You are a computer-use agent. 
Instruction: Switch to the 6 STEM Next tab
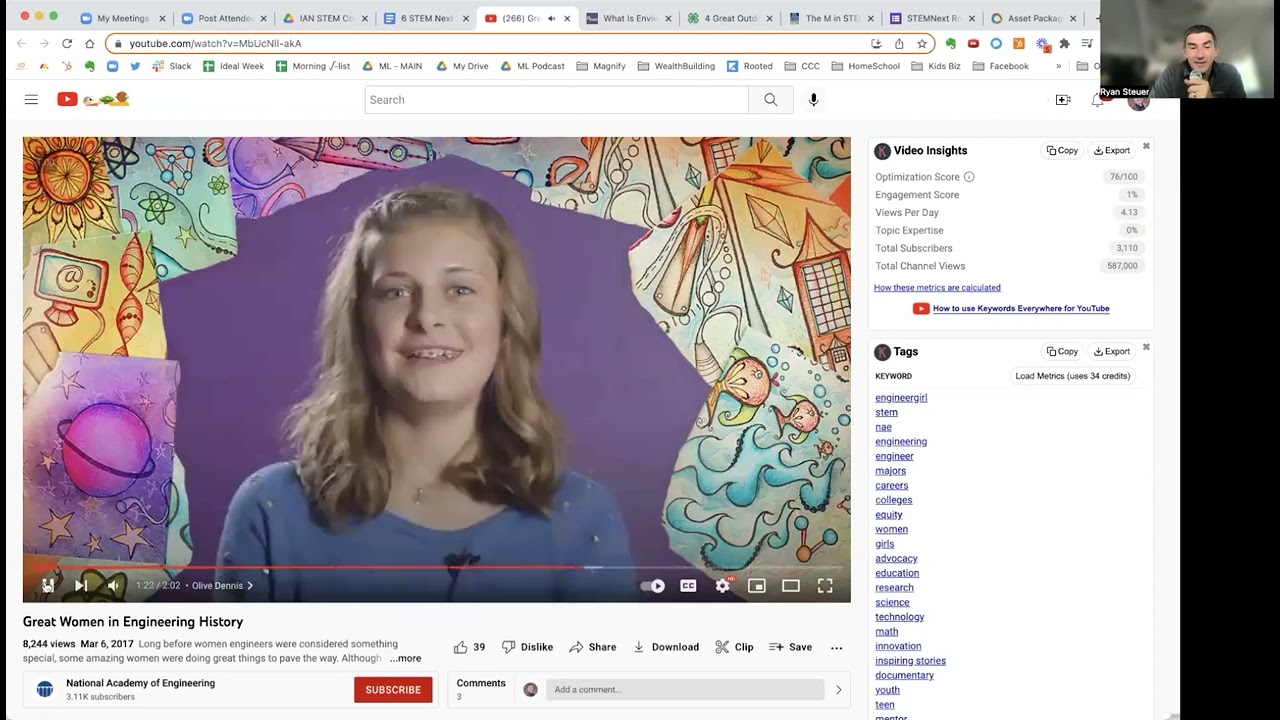426,18
